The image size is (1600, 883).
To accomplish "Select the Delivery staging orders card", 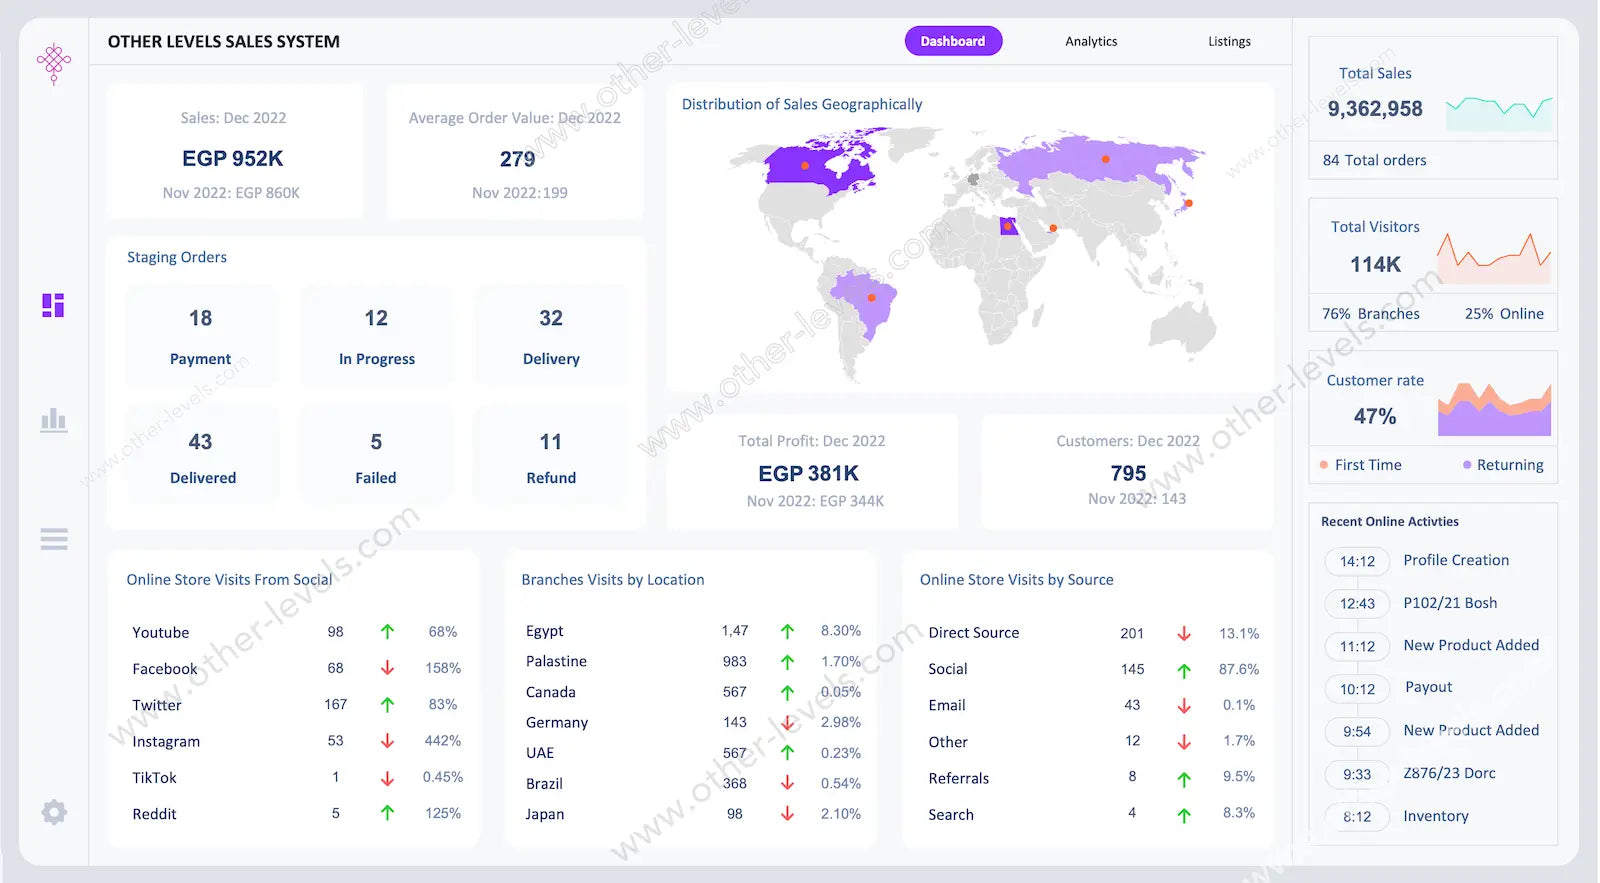I will click(551, 336).
